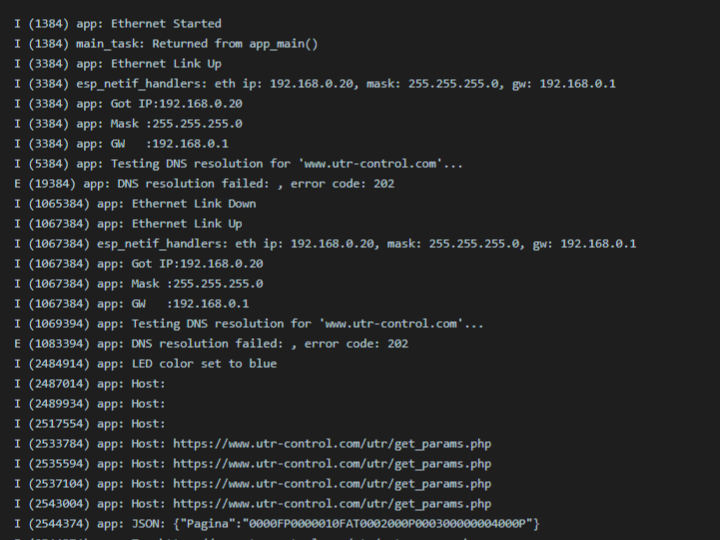Image resolution: width=720 pixels, height=540 pixels.
Task: Click the JSON Pagina log line
Action: [x=277, y=523]
